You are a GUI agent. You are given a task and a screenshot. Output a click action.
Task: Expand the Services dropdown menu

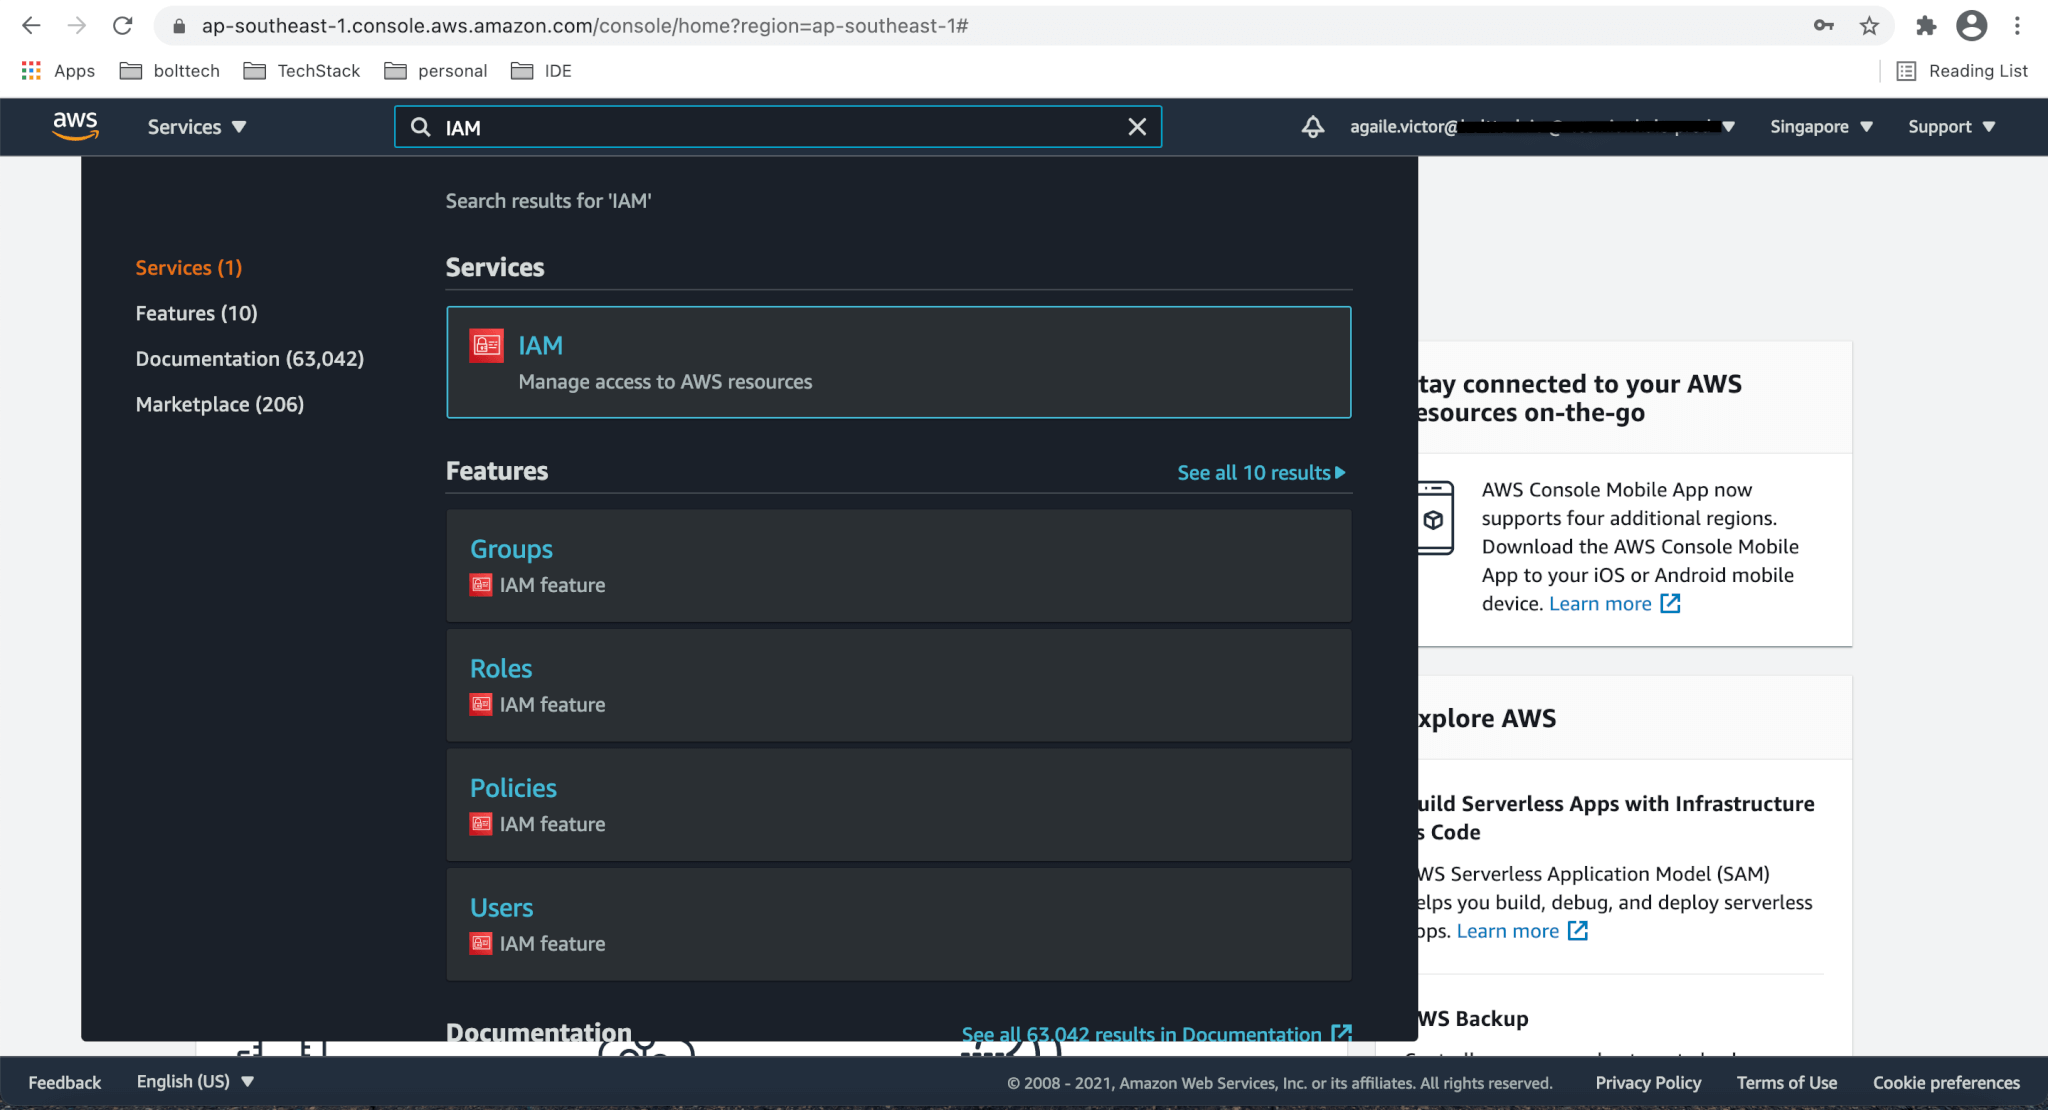(x=196, y=127)
